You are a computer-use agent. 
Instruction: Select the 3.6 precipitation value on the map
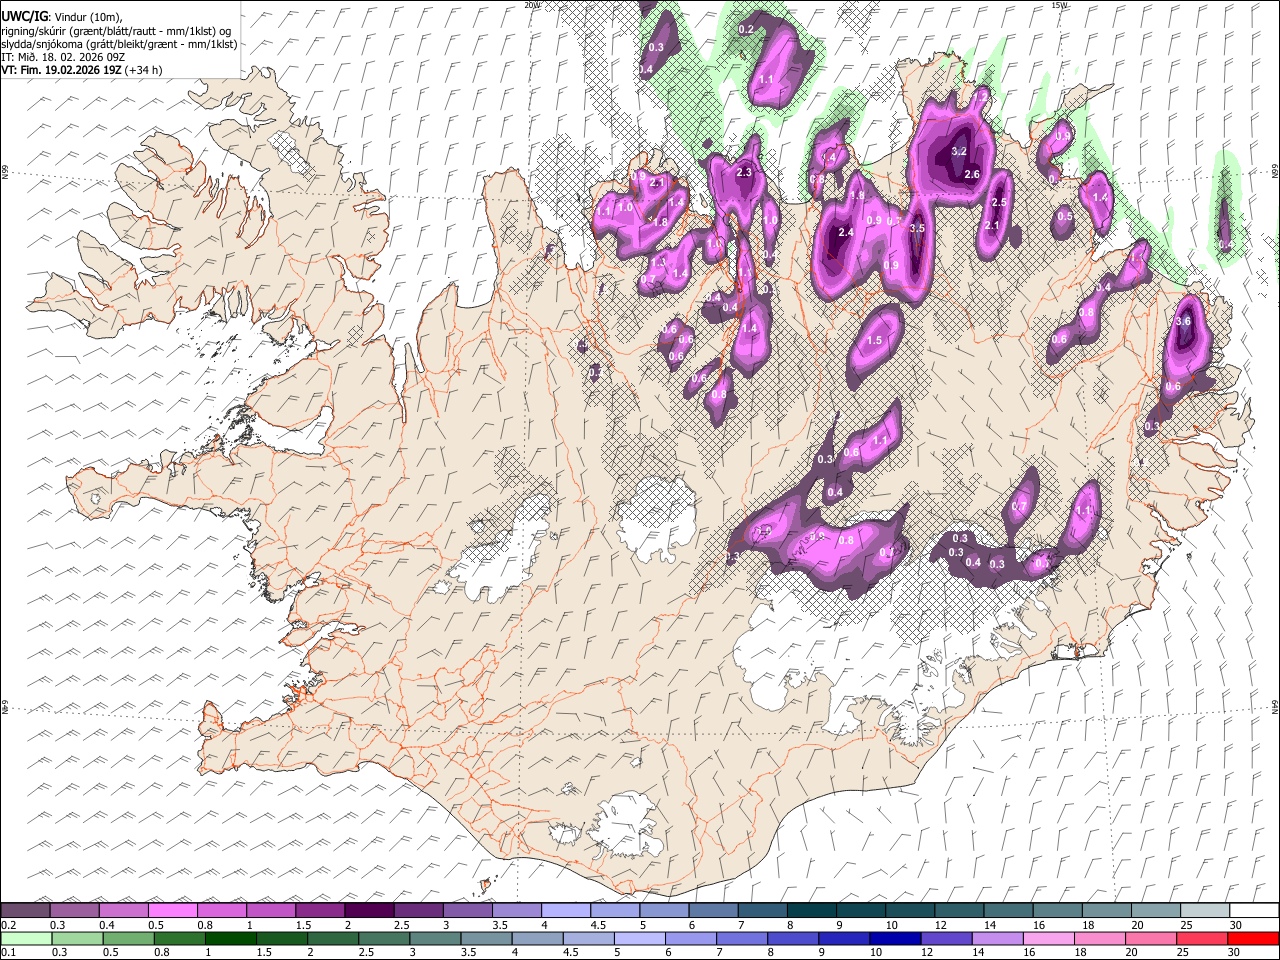(1184, 321)
